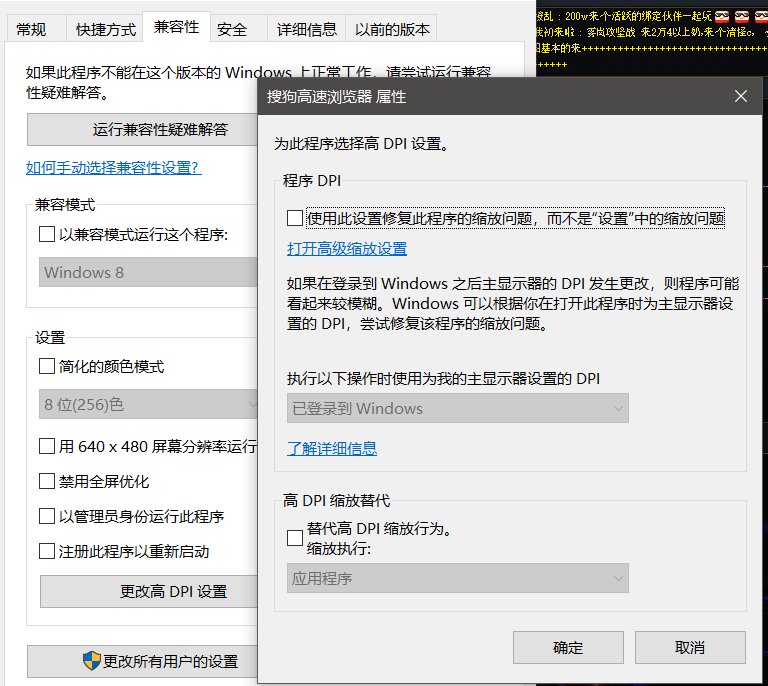Image resolution: width=768 pixels, height=686 pixels.
Task: Open the 快捷方式 tab
Action: 105,29
